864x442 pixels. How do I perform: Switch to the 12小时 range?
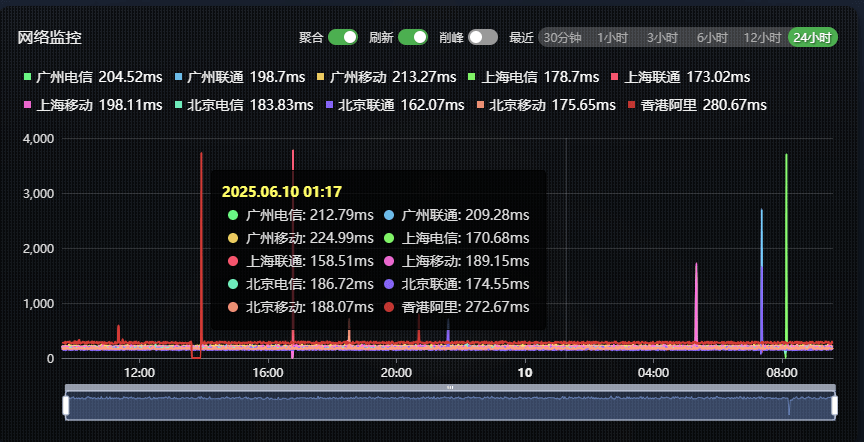pos(762,38)
